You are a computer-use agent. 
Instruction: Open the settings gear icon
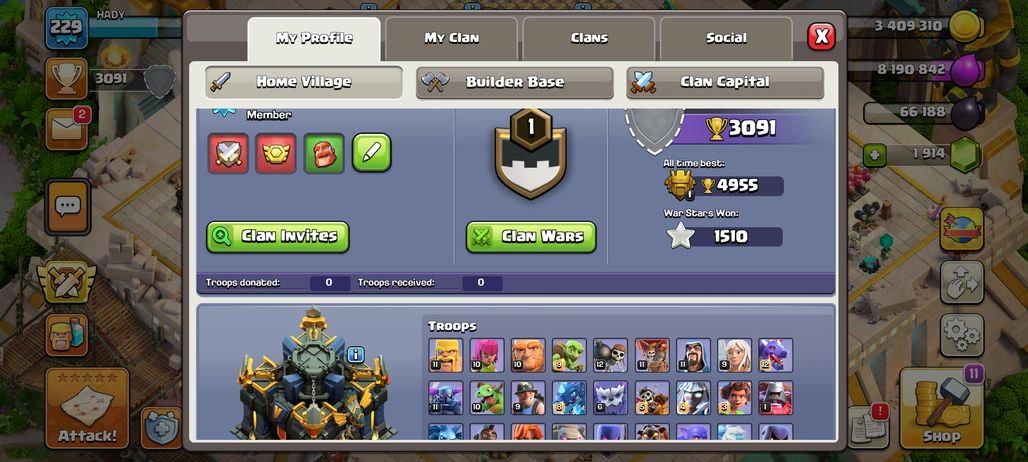[x=962, y=335]
